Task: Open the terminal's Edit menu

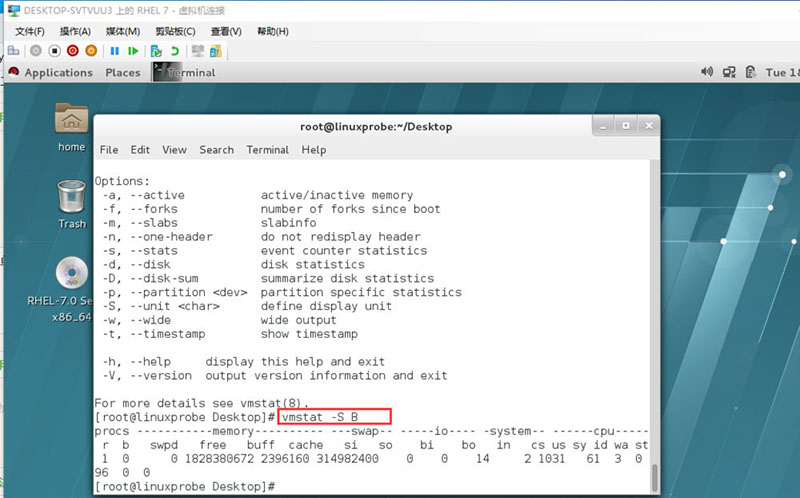Action: [x=140, y=149]
